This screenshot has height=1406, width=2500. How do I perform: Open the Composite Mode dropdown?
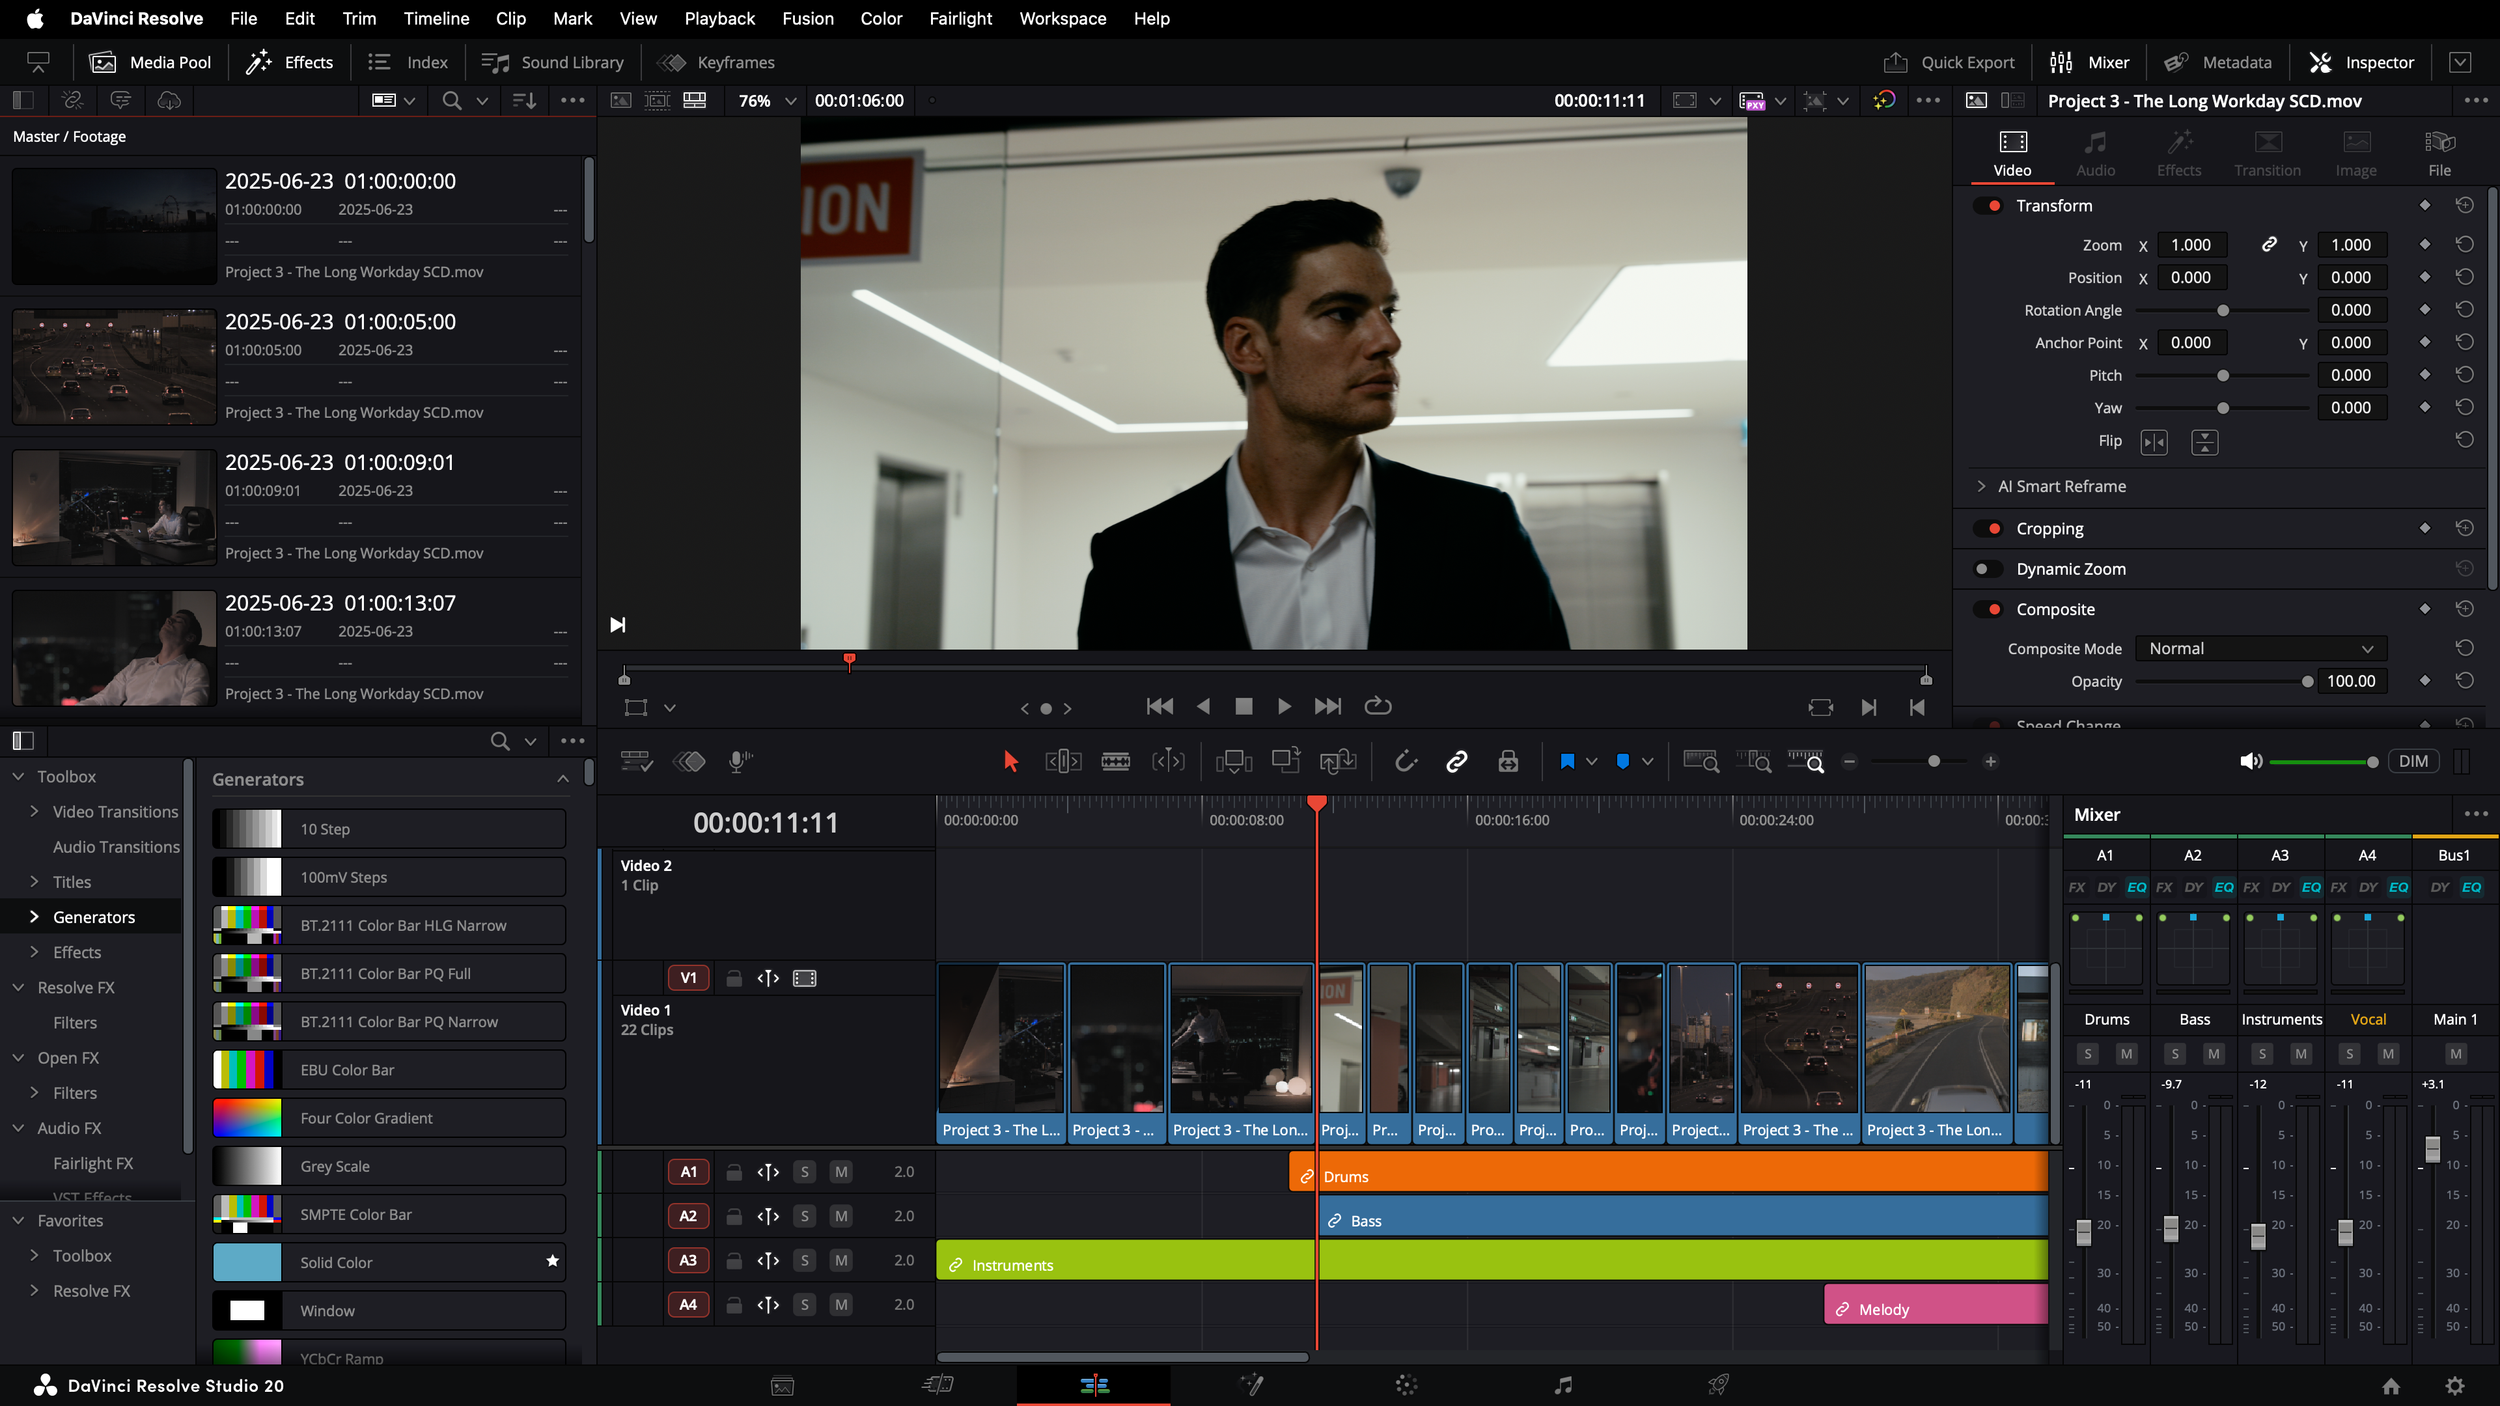[x=2259, y=649]
